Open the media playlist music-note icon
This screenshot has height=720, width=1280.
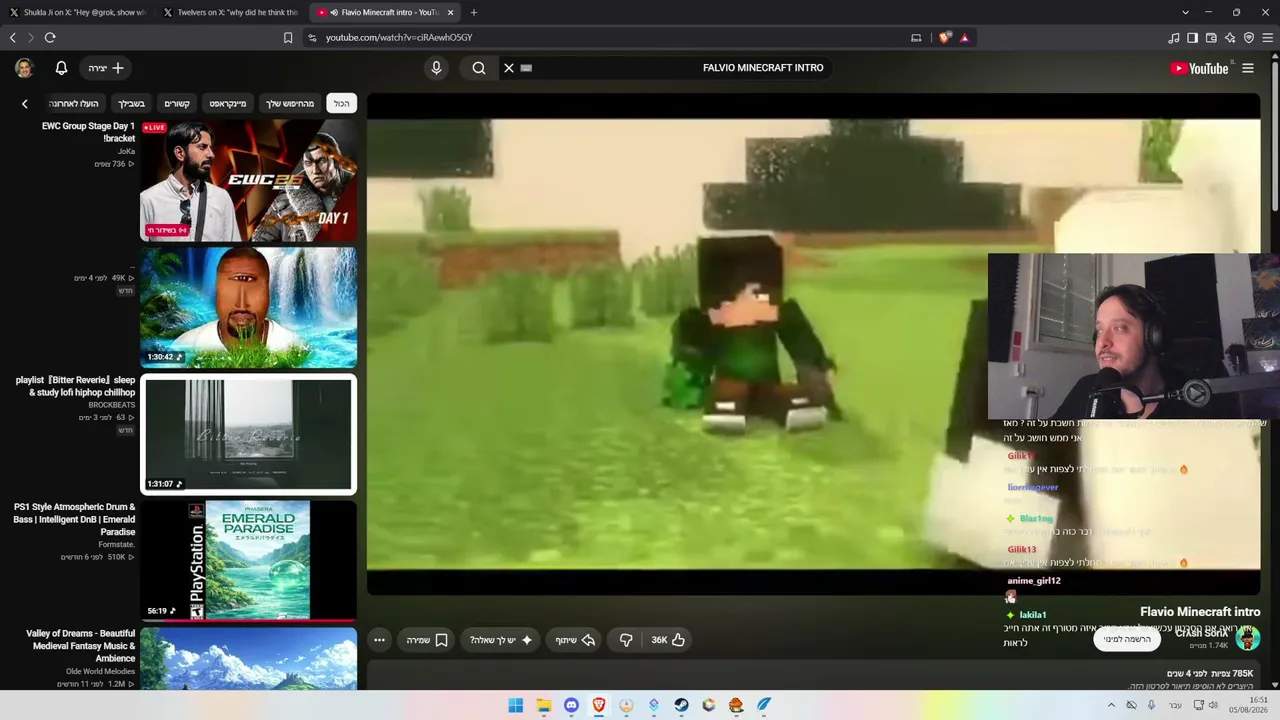click(1173, 38)
